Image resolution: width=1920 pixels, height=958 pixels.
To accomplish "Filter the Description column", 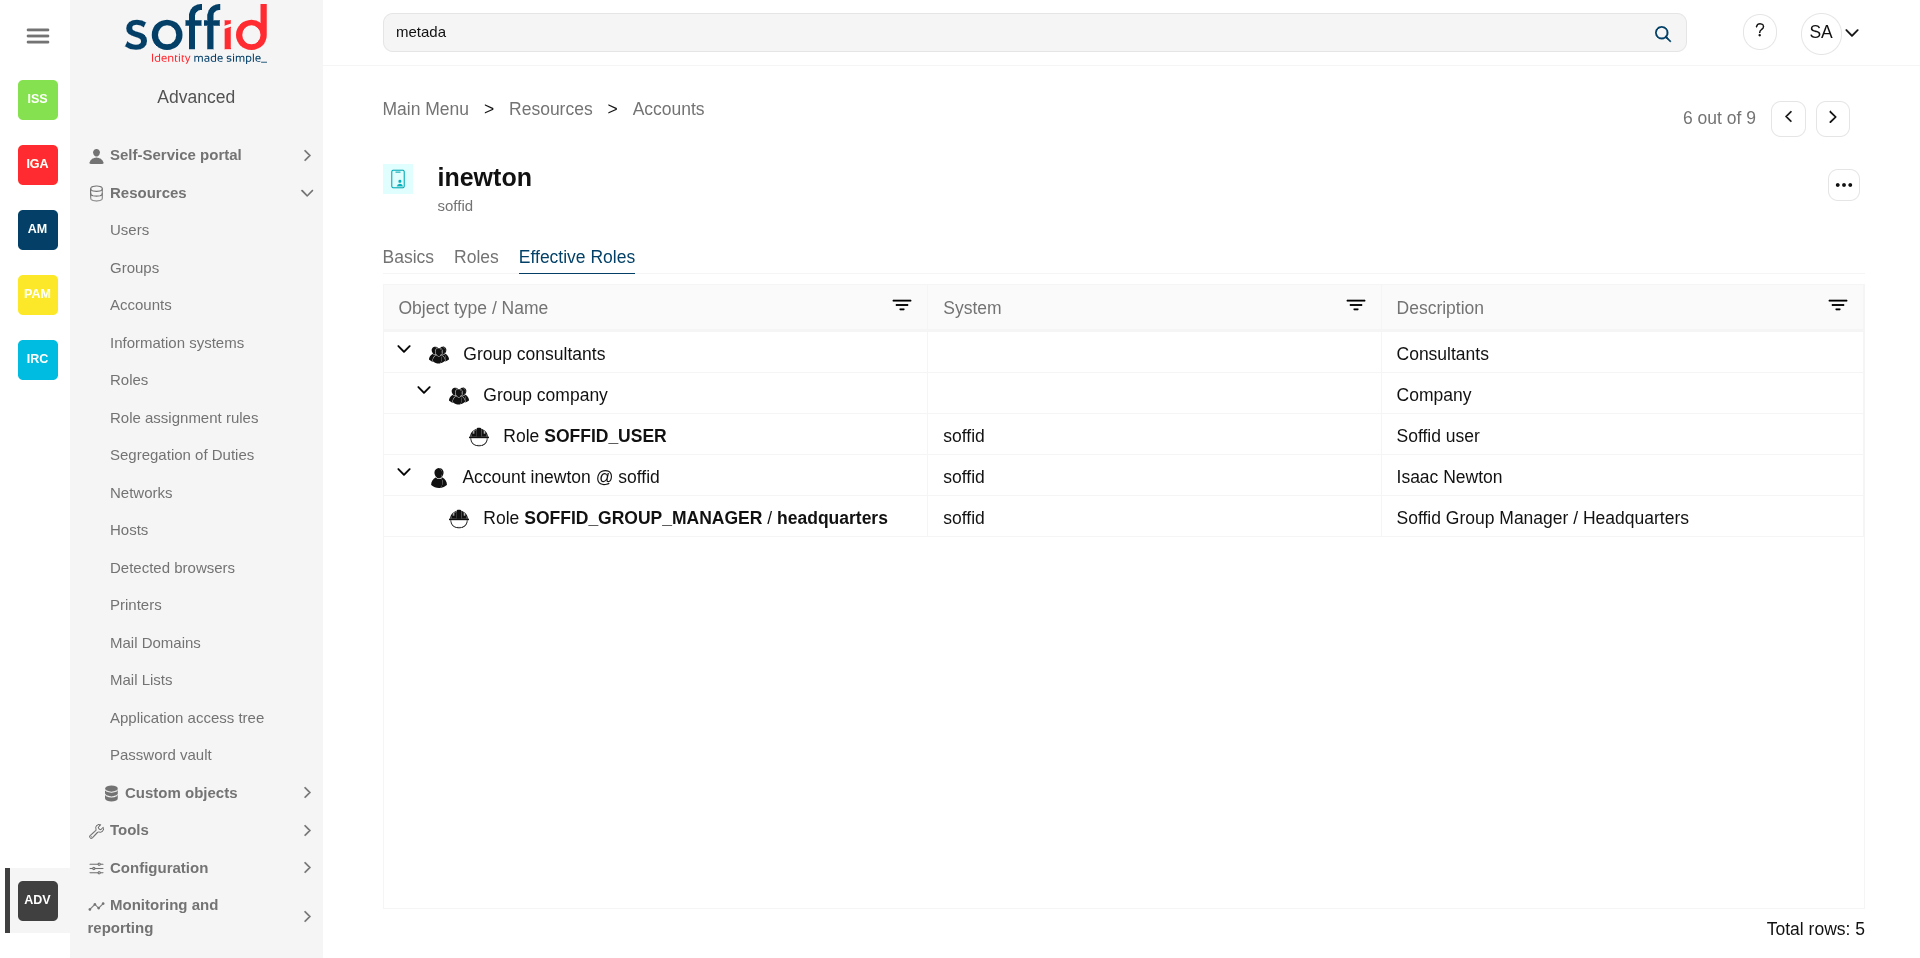I will click(1837, 306).
